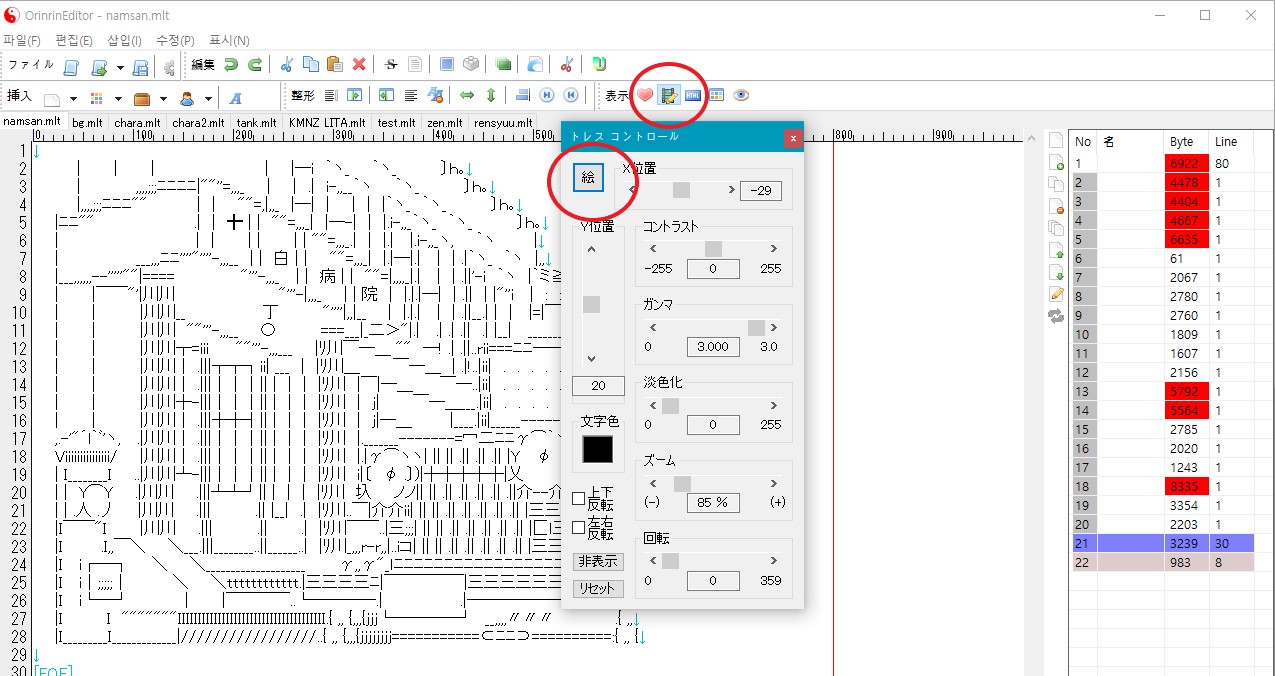This screenshot has height=676, width=1275.
Task: Open the dropdown beside the color grid icon
Action: pyautogui.click(x=118, y=99)
